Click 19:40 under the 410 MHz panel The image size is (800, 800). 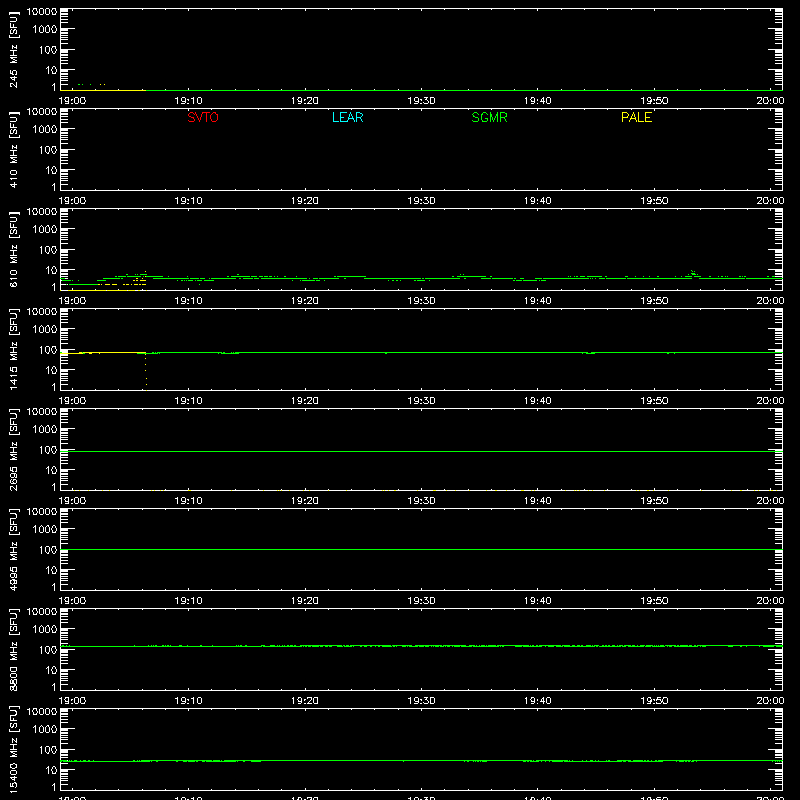pos(538,201)
